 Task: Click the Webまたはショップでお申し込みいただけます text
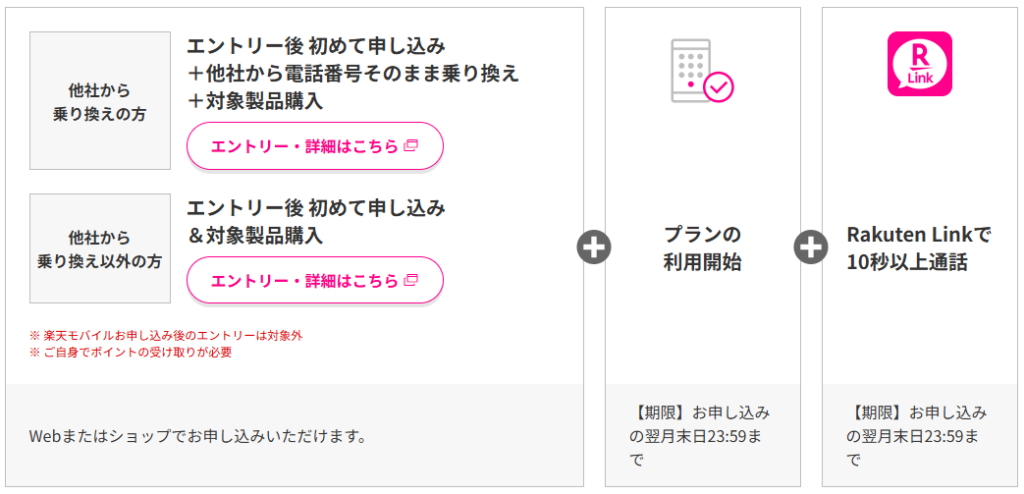coord(197,436)
